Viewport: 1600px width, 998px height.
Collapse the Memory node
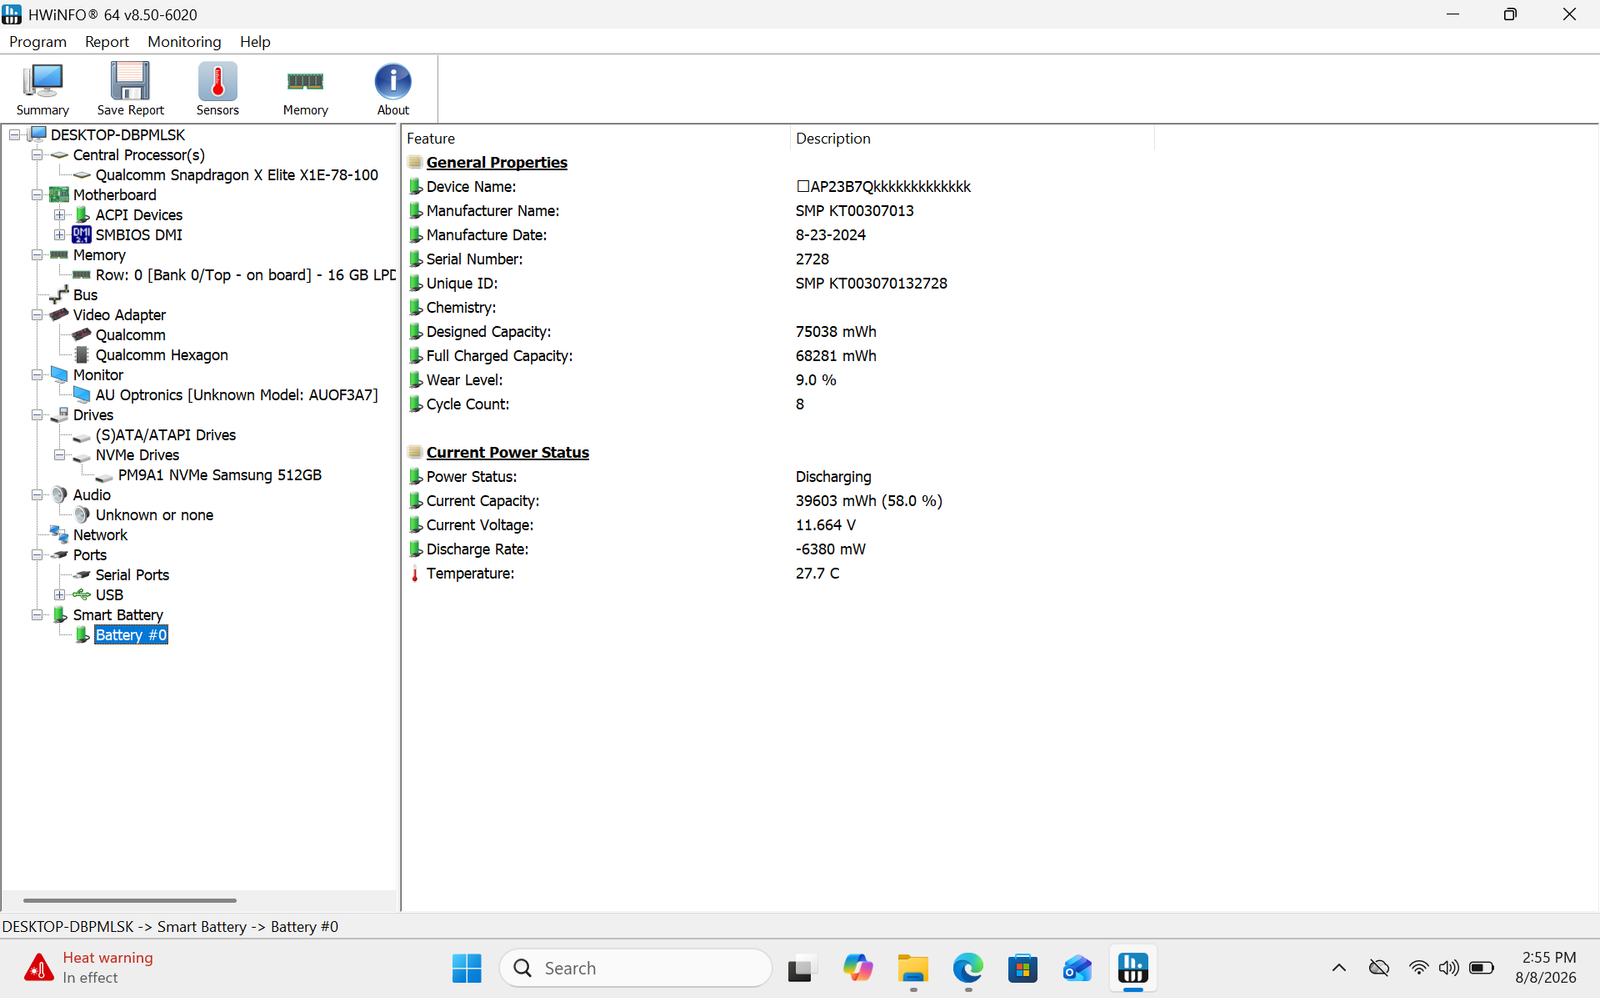click(x=37, y=255)
